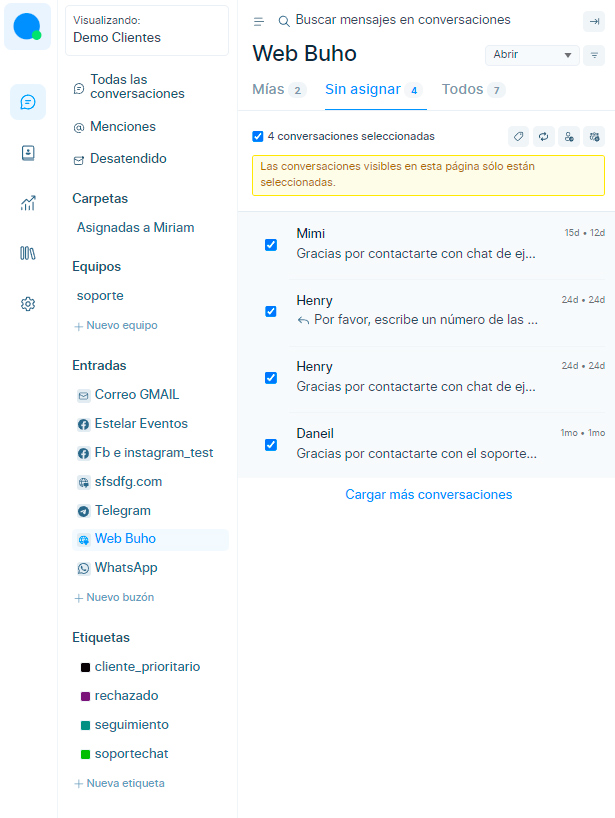The width and height of the screenshot is (615, 818).
Task: Open the Contacts icon in left rail
Action: (x=28, y=153)
